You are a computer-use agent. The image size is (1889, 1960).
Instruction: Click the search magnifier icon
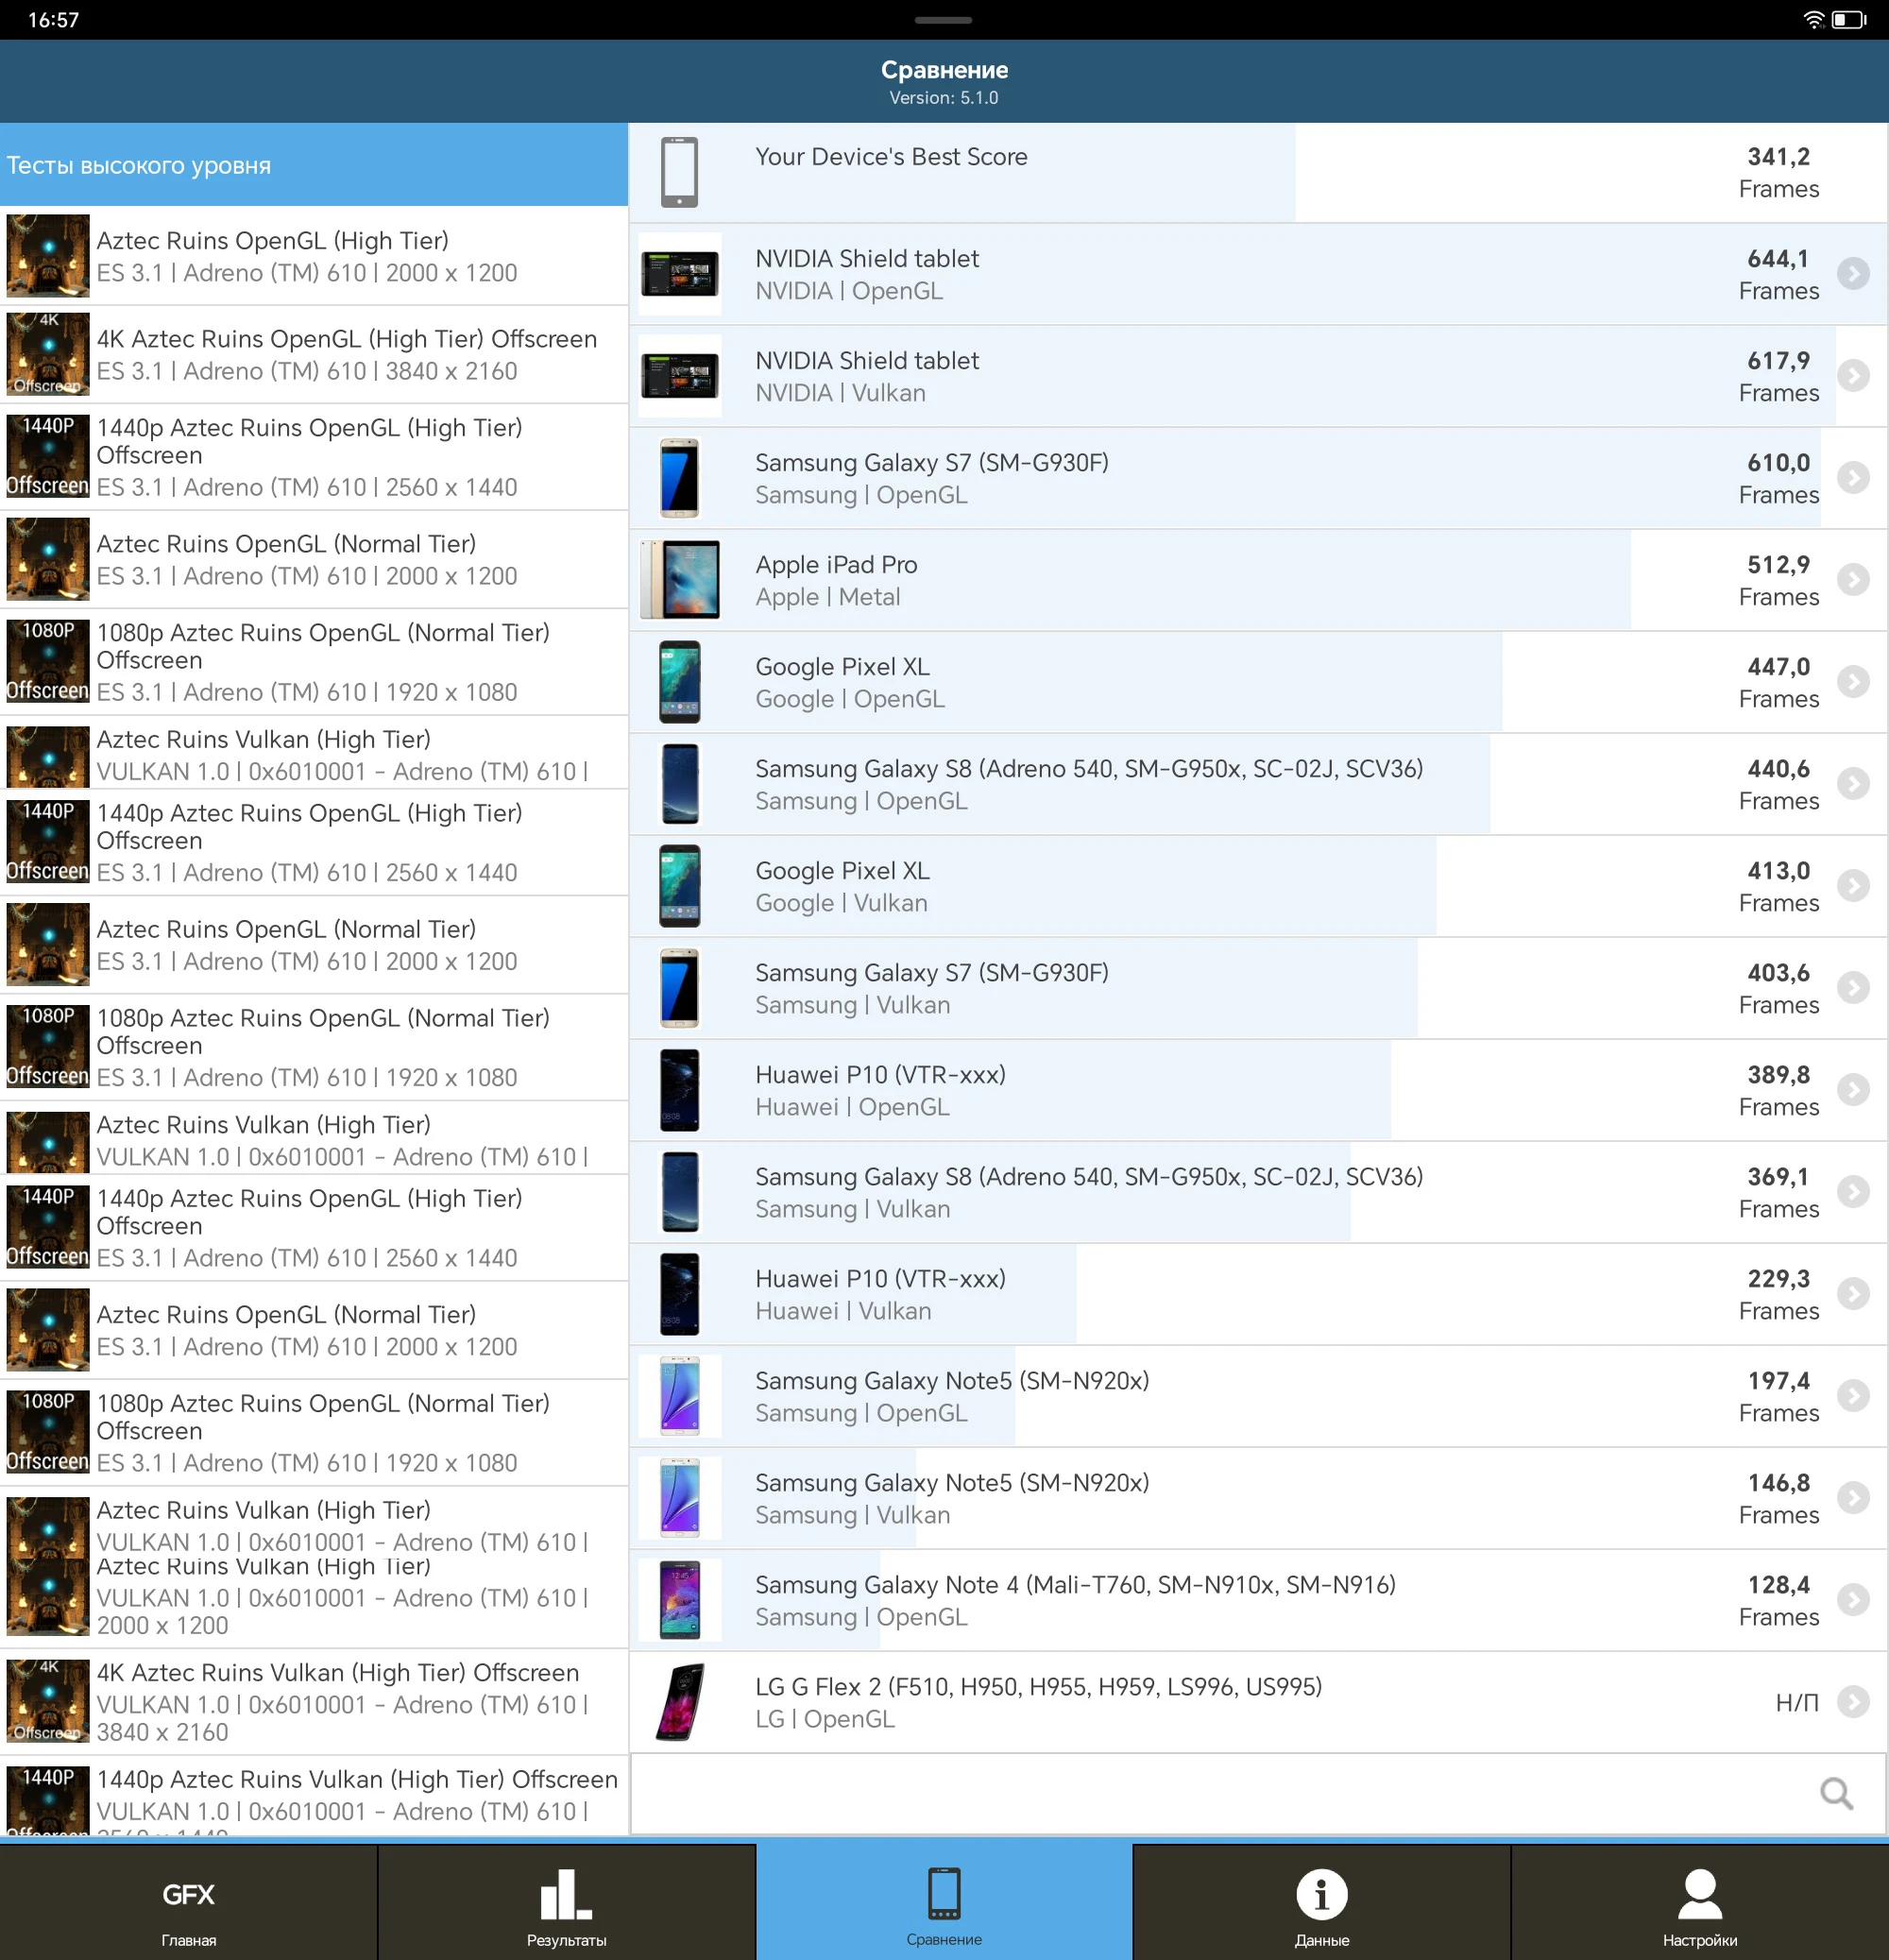1836,1793
